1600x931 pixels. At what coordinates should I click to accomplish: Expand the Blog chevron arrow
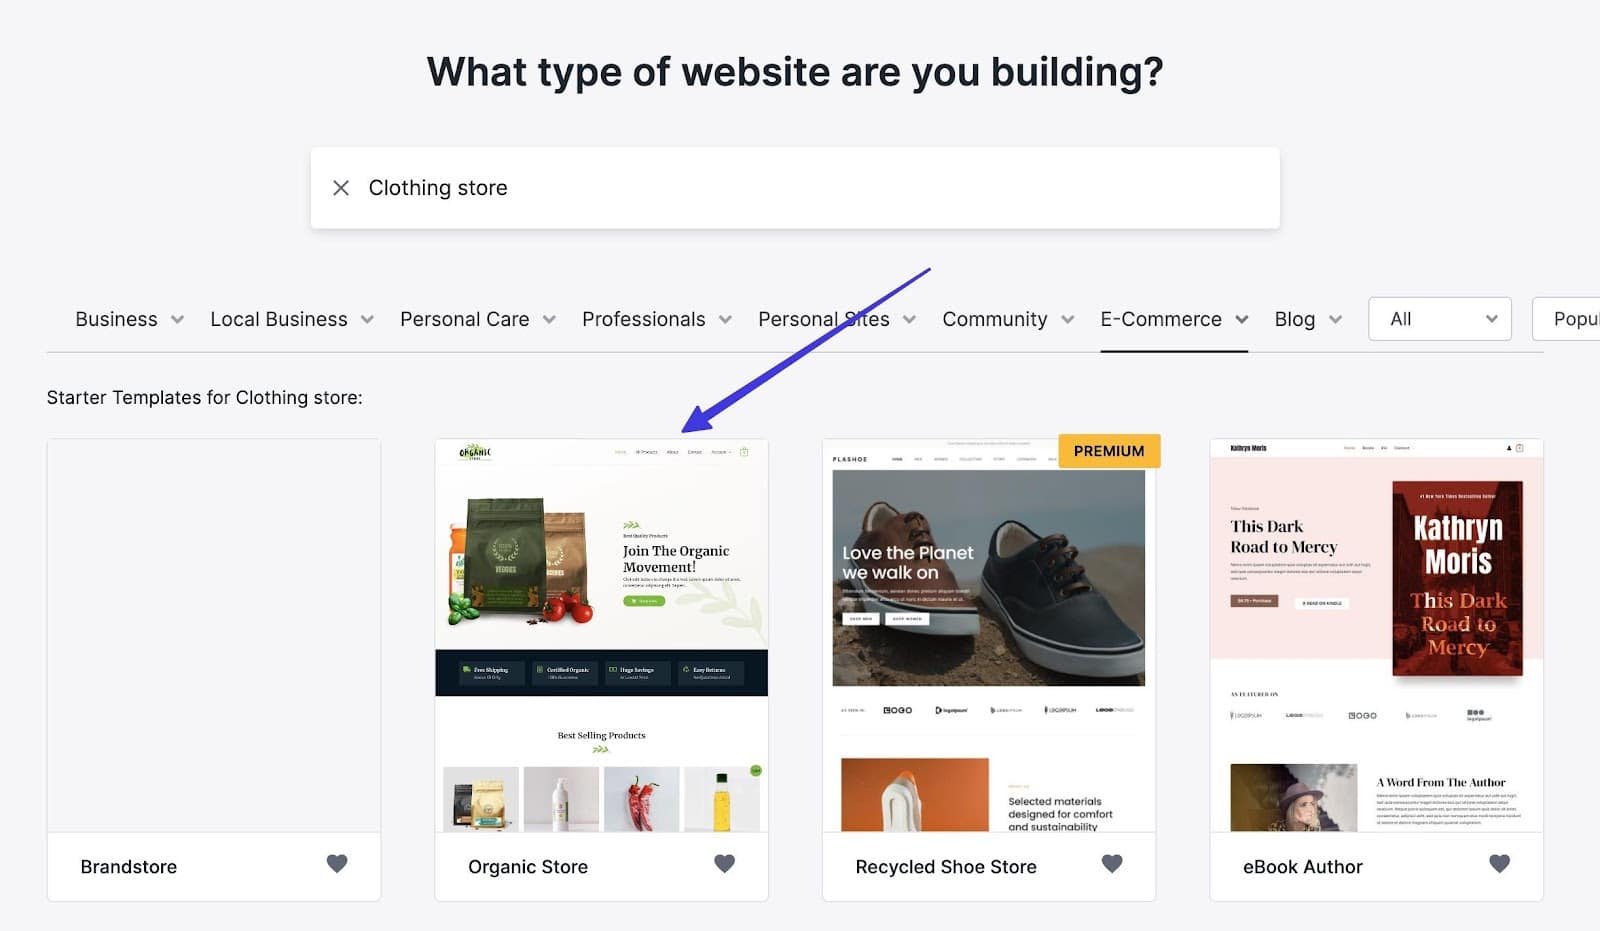point(1335,320)
